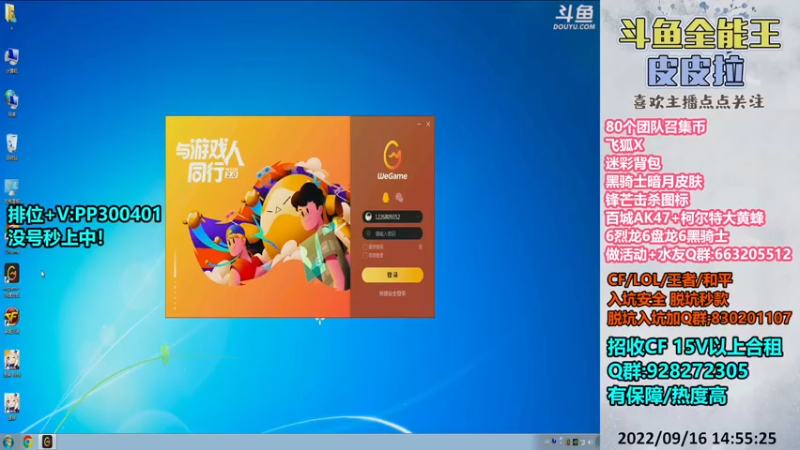
Task: Select the WeChat login icon
Action: tap(399, 197)
